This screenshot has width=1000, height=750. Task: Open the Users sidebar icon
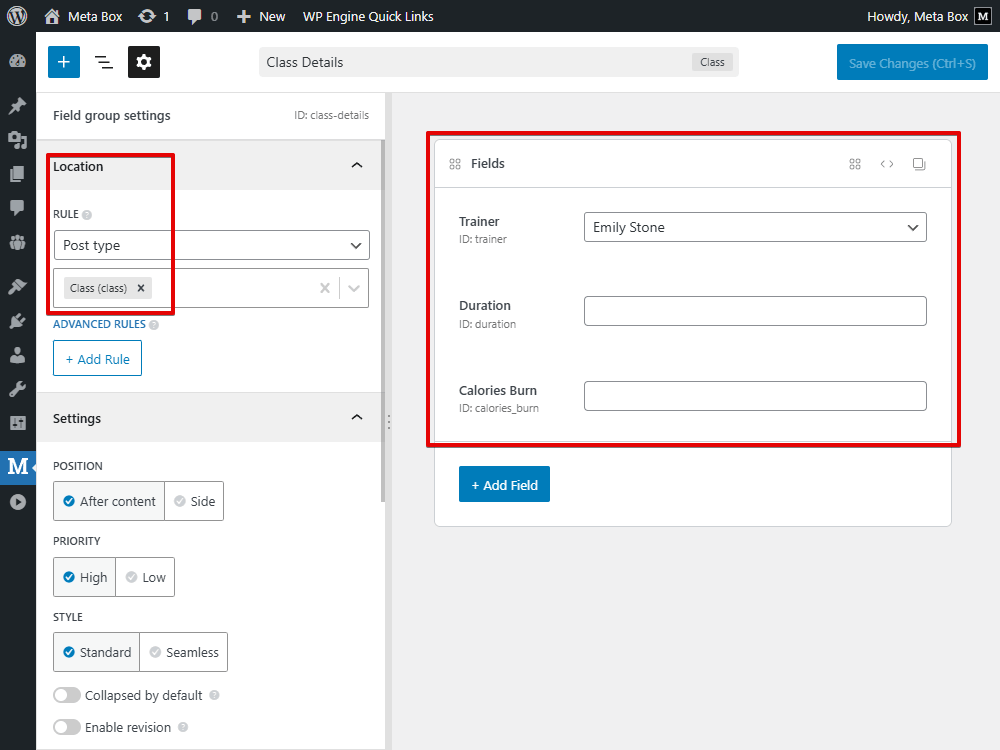pyautogui.click(x=17, y=355)
